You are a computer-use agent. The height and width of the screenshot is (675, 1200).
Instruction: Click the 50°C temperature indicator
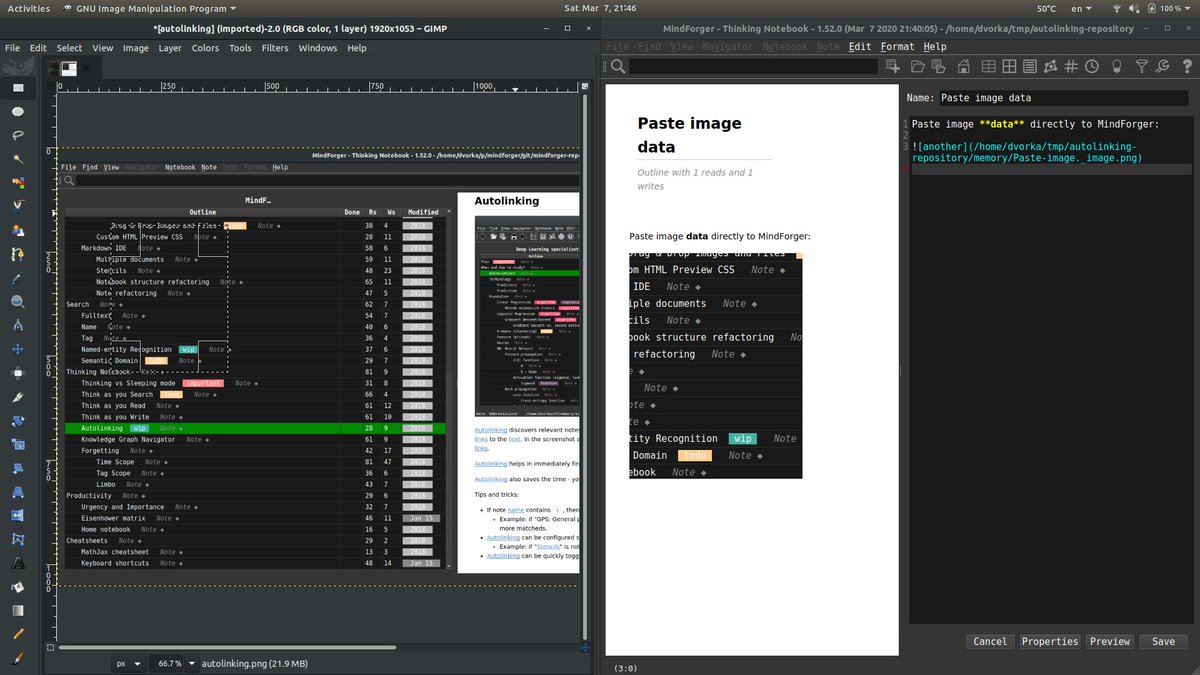[1046, 8]
